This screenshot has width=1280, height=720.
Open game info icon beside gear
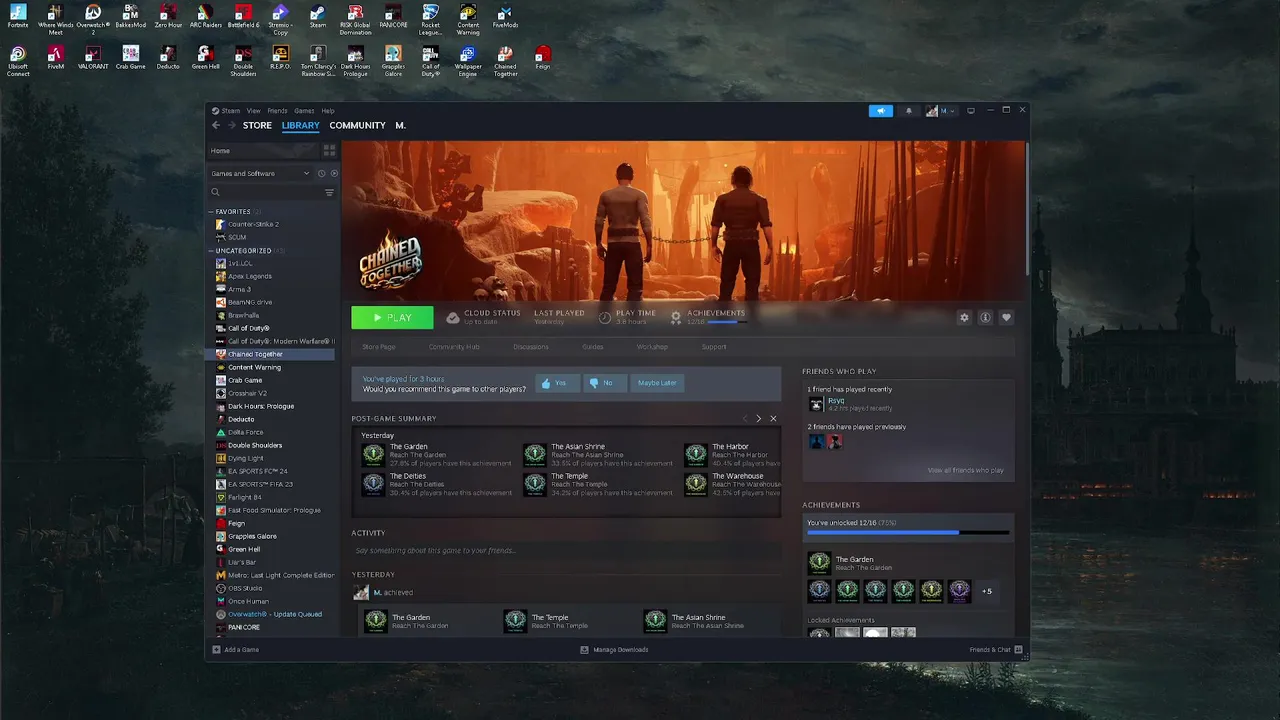pyautogui.click(x=985, y=317)
